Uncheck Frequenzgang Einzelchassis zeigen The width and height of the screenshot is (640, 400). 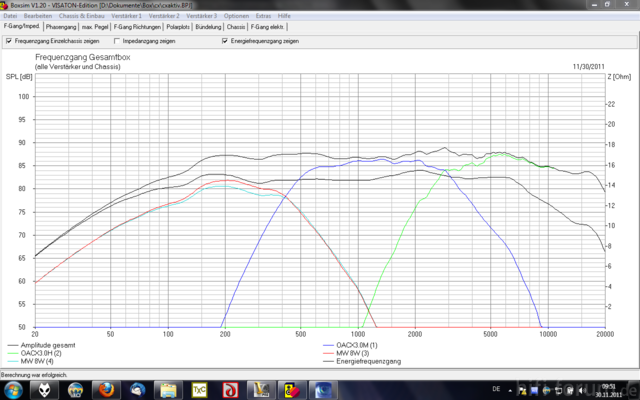(9, 42)
